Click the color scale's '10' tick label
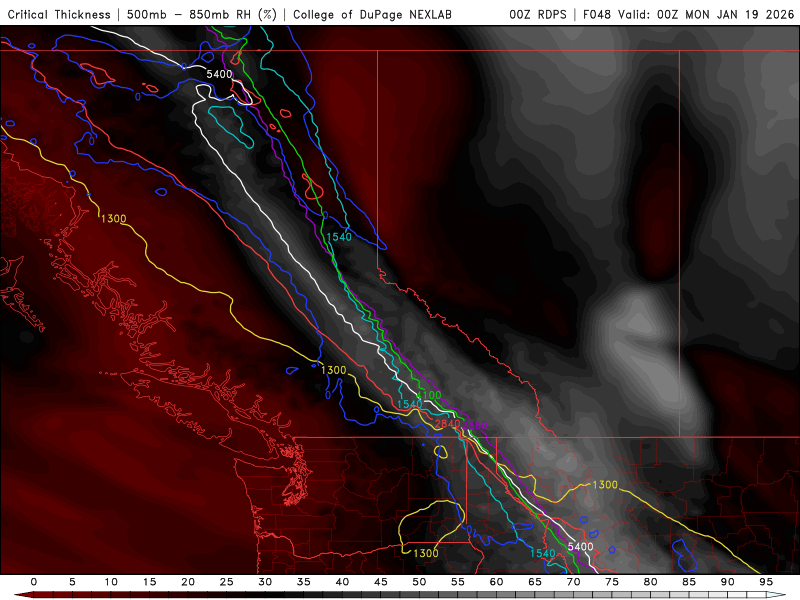This screenshot has width=800, height=600. click(x=111, y=582)
